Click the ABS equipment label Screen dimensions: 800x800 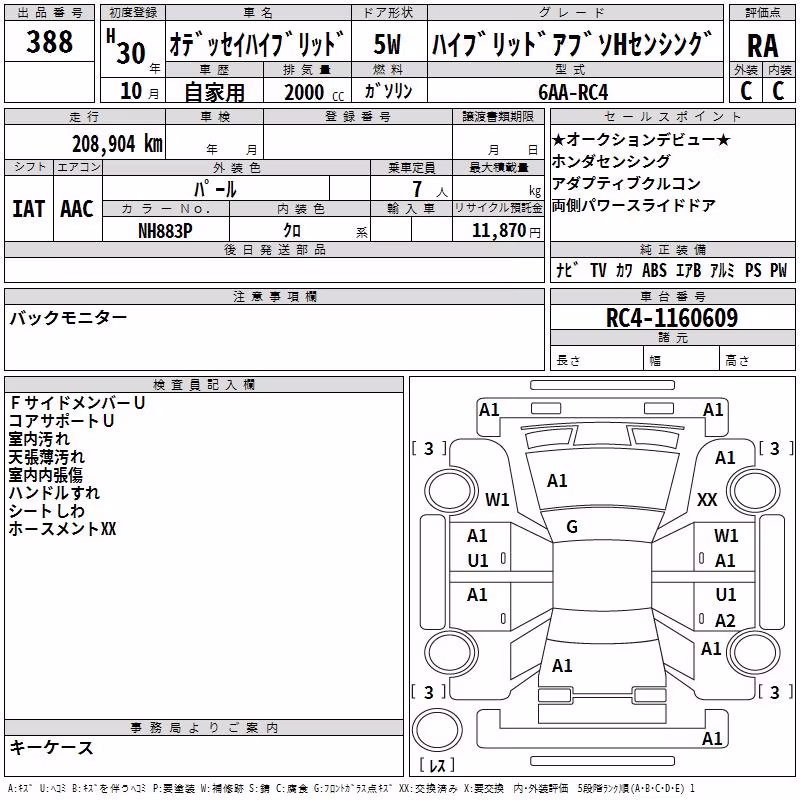655,270
